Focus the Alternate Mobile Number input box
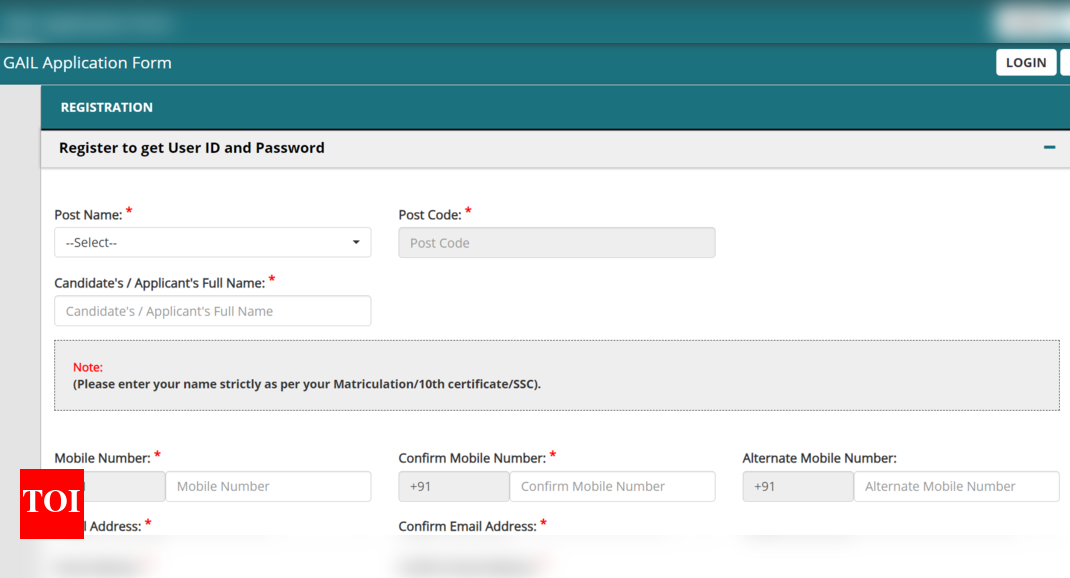 coord(956,486)
